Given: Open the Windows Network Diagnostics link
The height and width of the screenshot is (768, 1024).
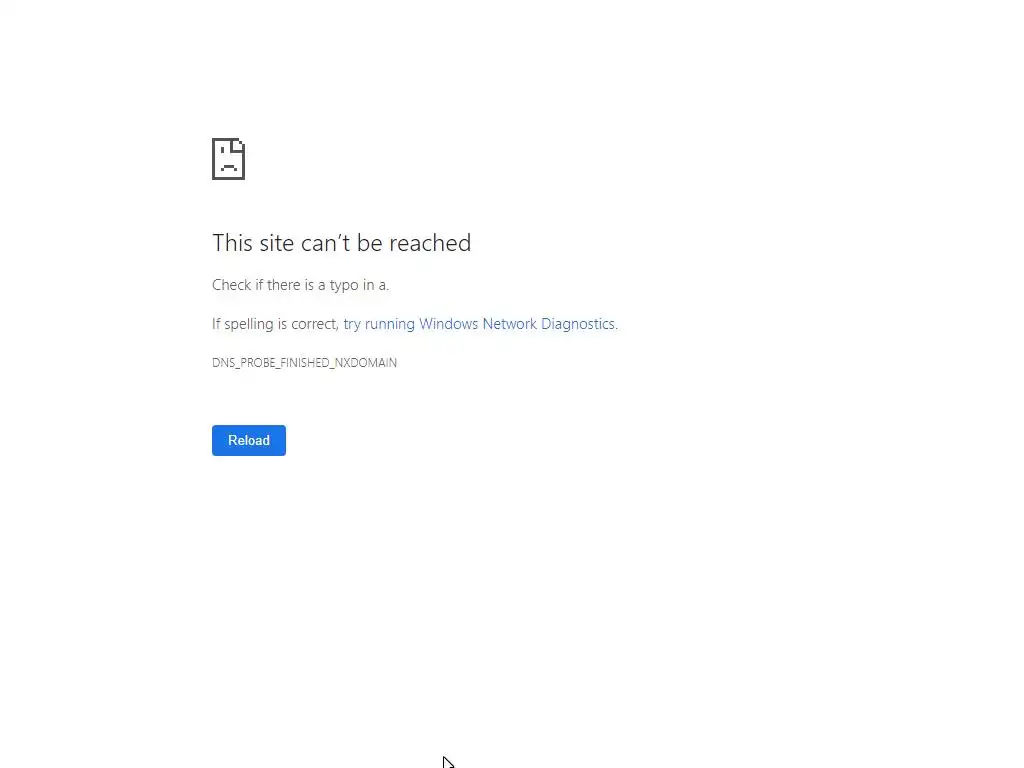Looking at the screenshot, I should tap(479, 324).
